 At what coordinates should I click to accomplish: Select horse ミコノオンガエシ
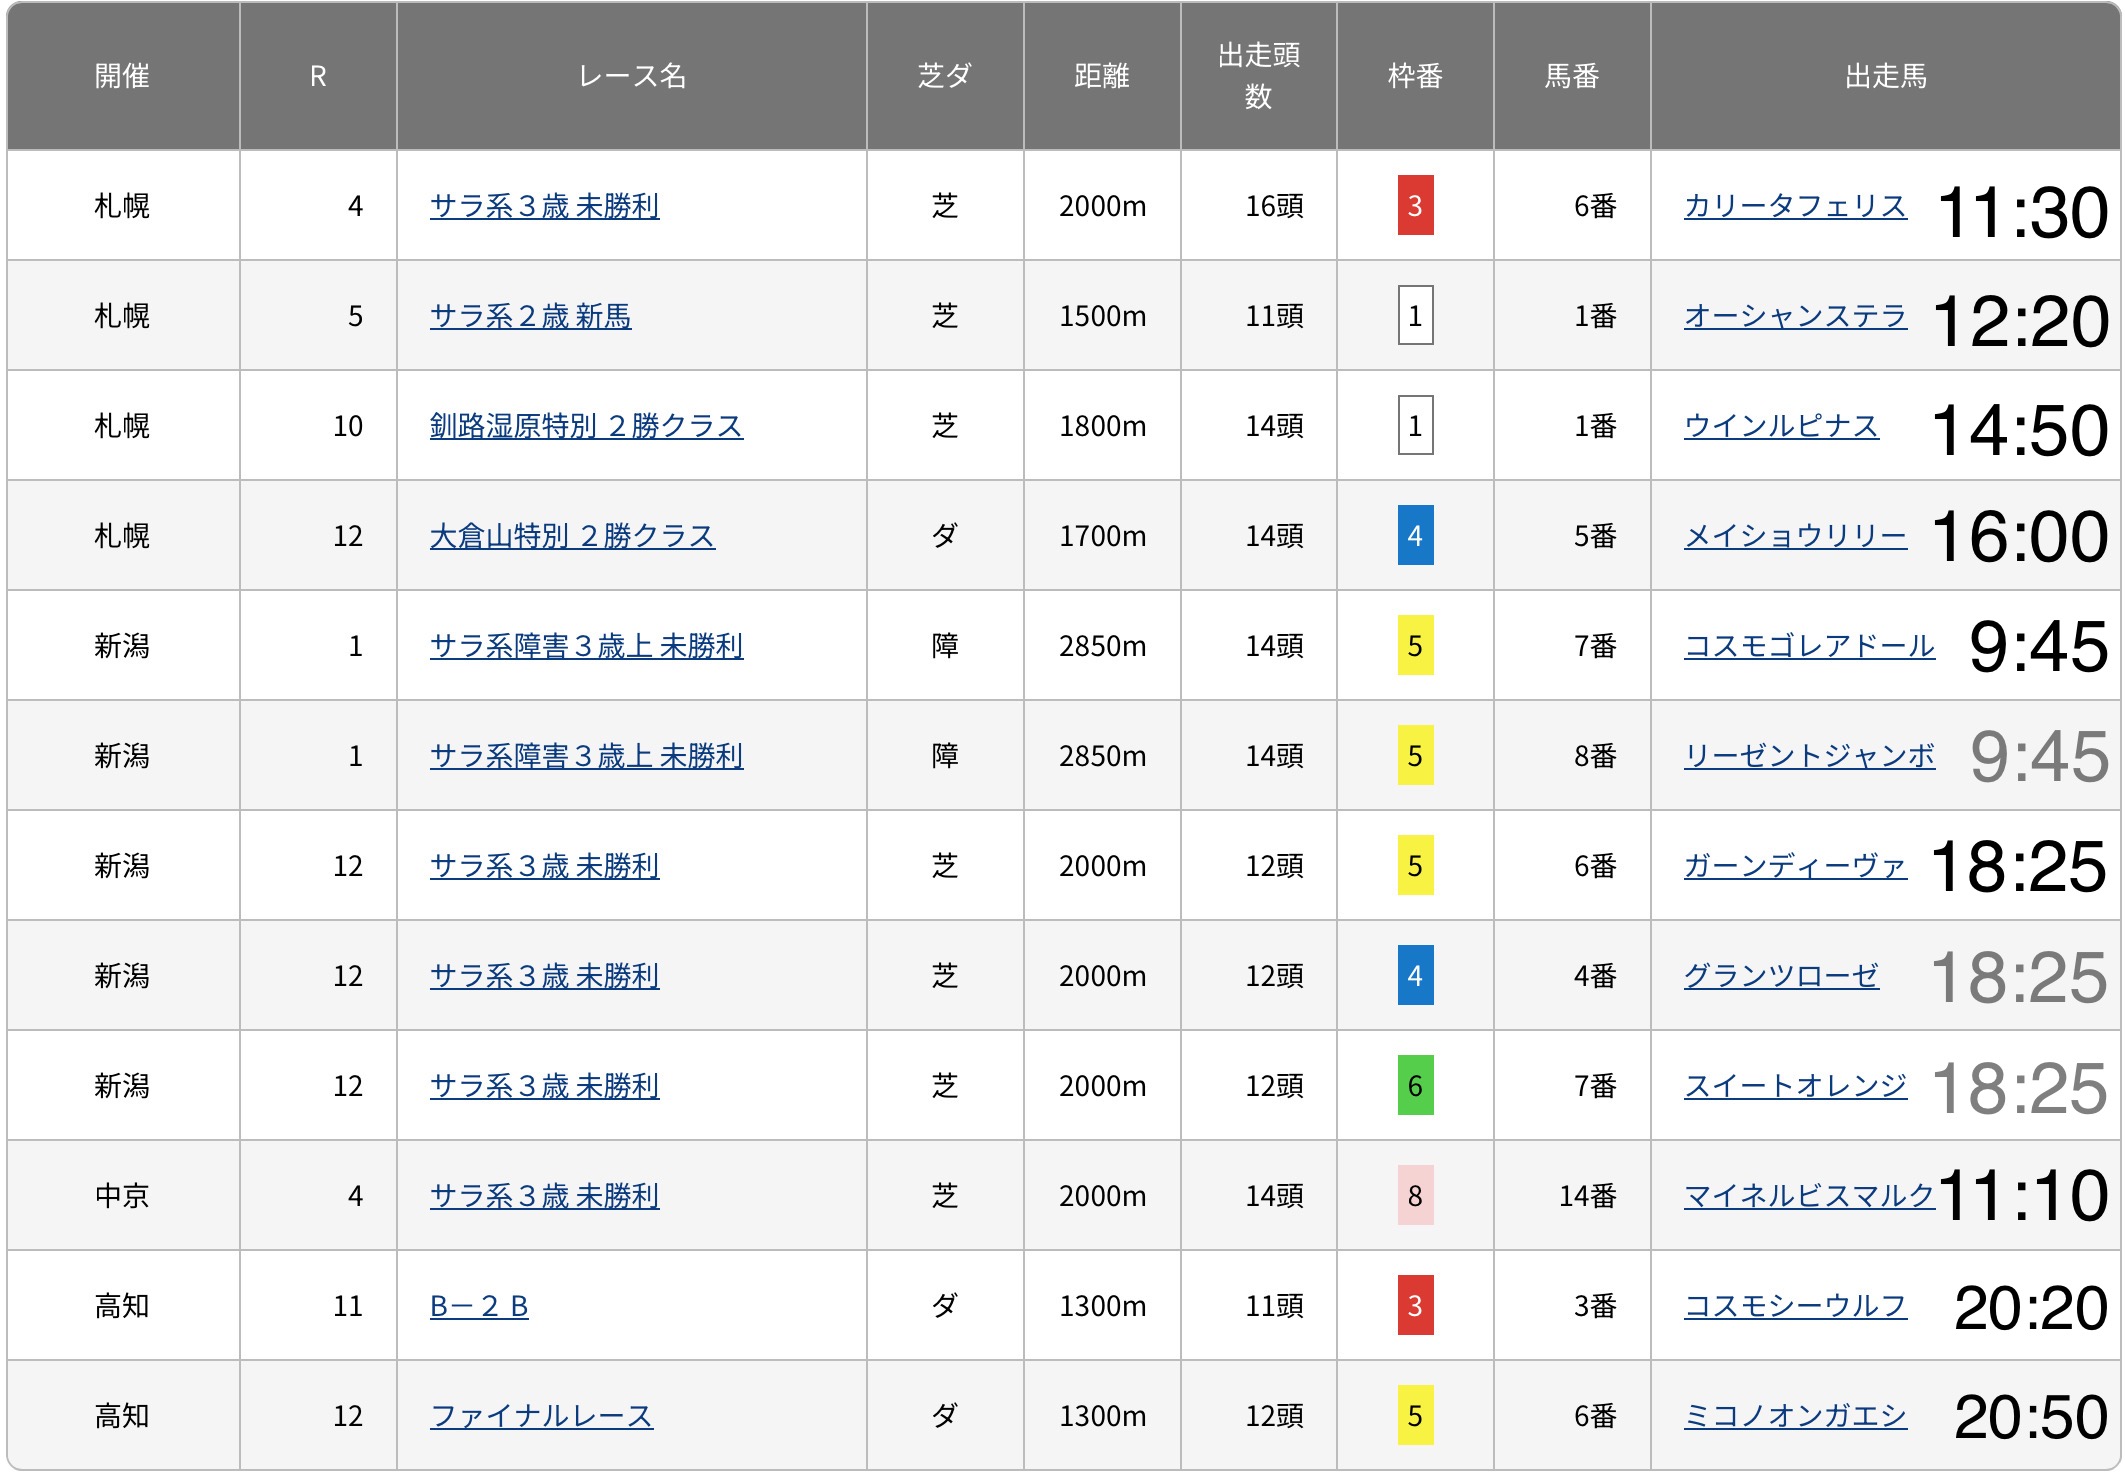click(x=1794, y=1416)
